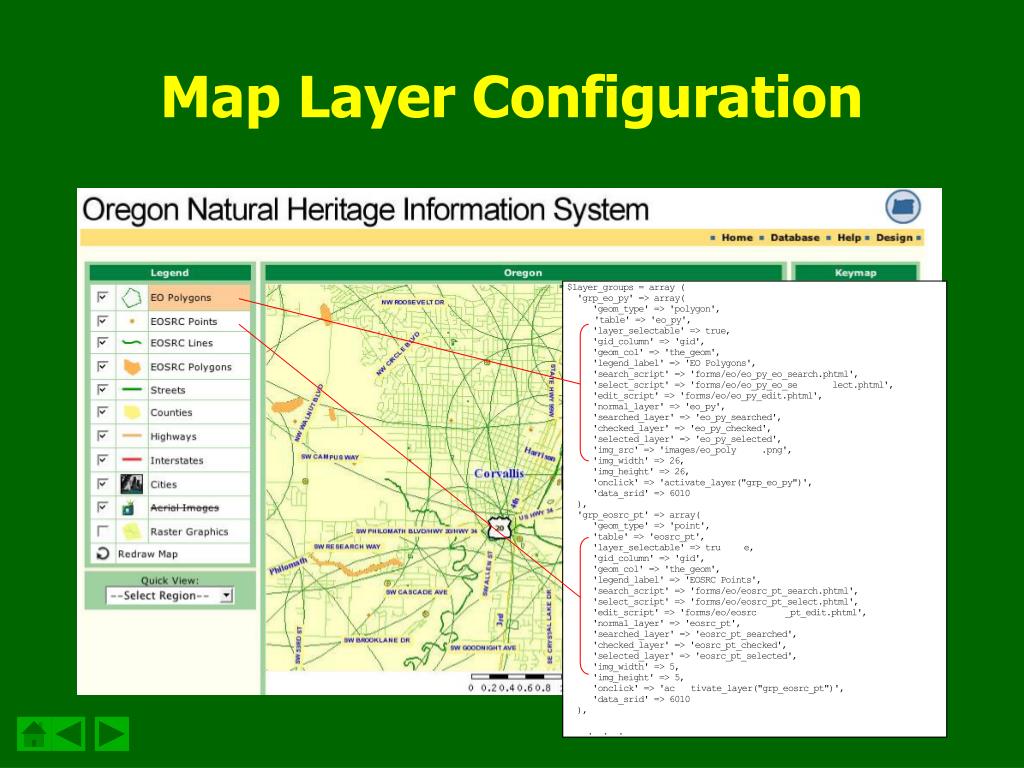Click the EOSRC Polygons orange icon
This screenshot has width=1024, height=768.
pos(132,366)
